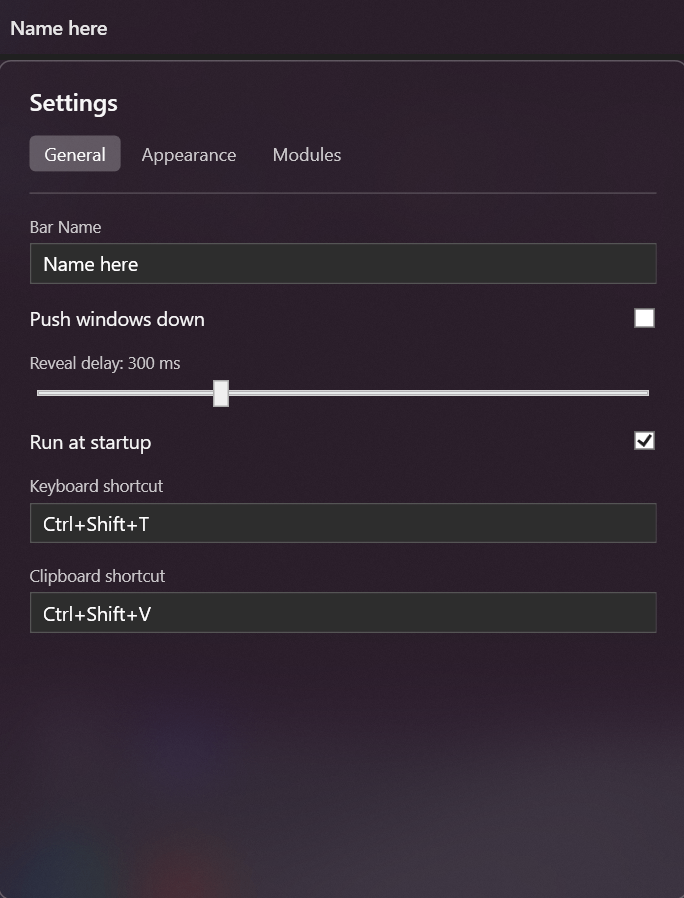
Task: Click the "Bar Name" field label
Action: coord(65,227)
